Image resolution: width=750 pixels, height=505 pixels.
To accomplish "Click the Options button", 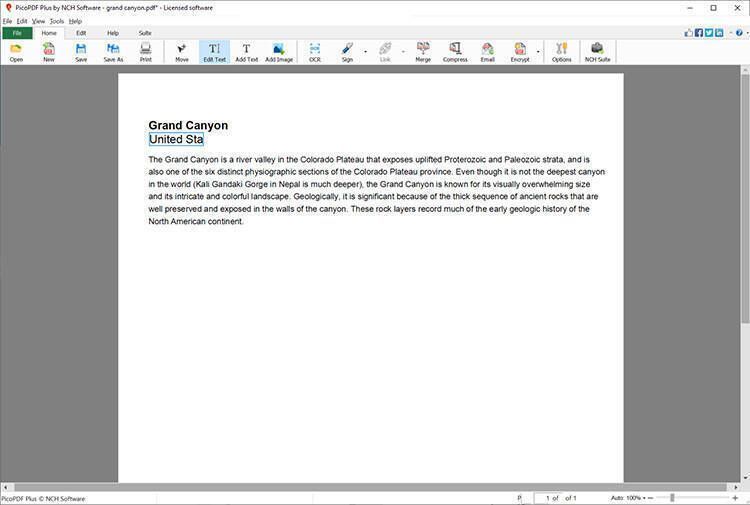I will click(561, 52).
